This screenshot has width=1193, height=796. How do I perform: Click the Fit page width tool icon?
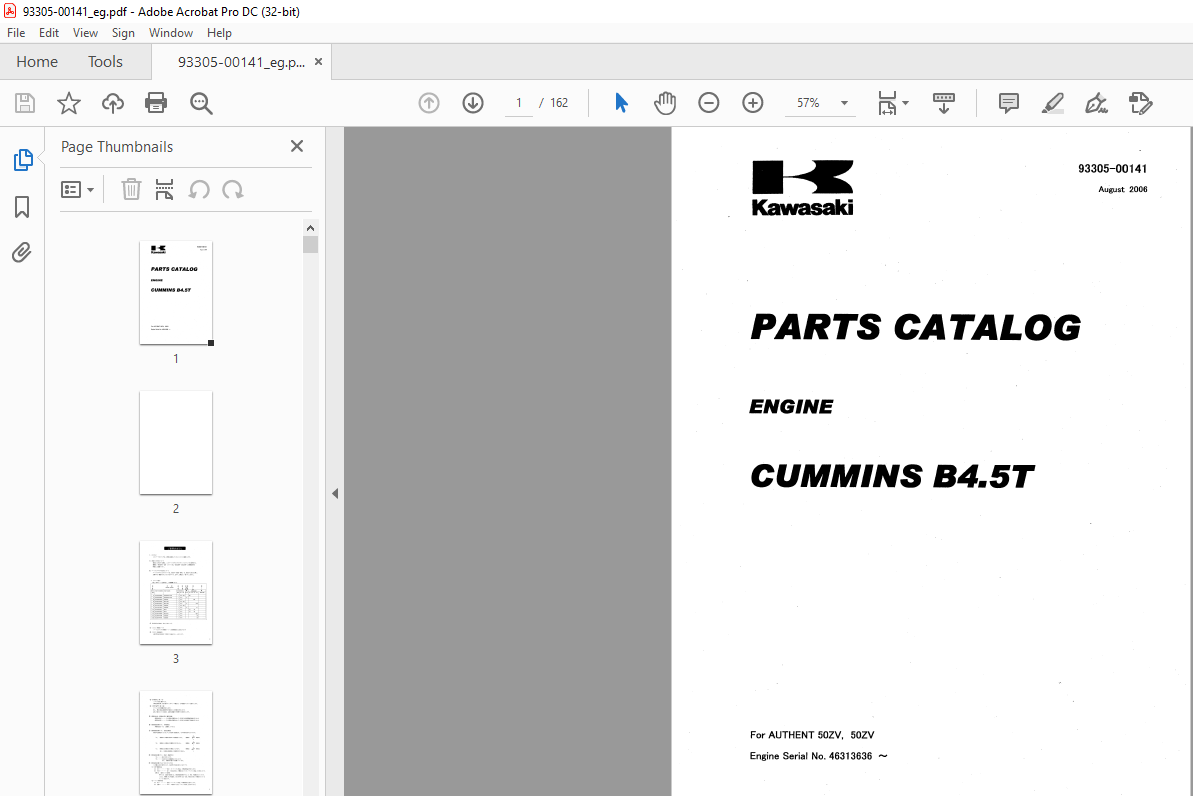pos(887,103)
